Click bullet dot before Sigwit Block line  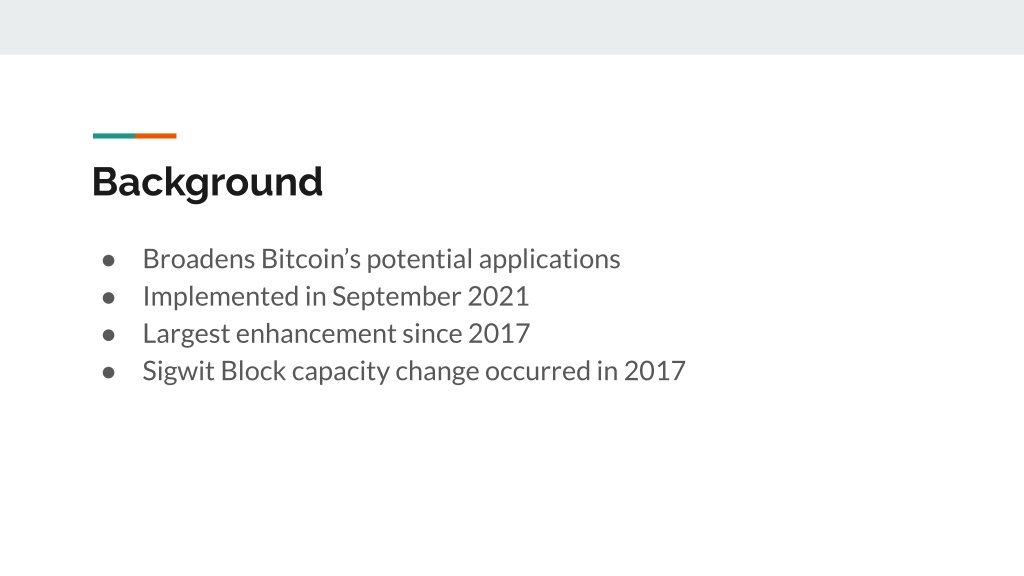108,372
